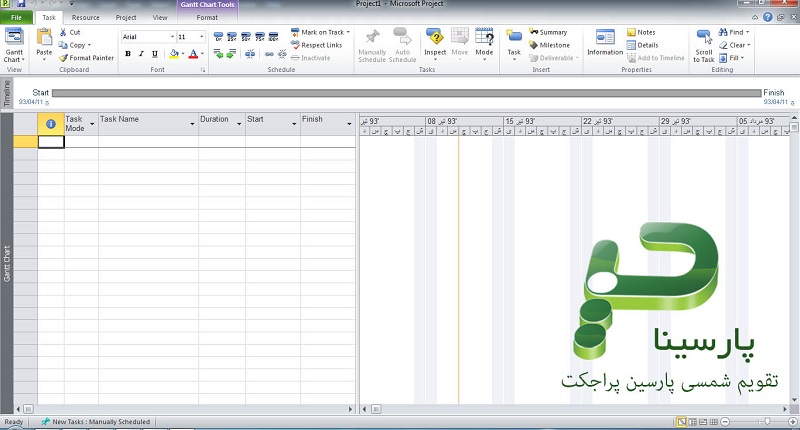Open Finish column filter arrow

pyautogui.click(x=349, y=124)
